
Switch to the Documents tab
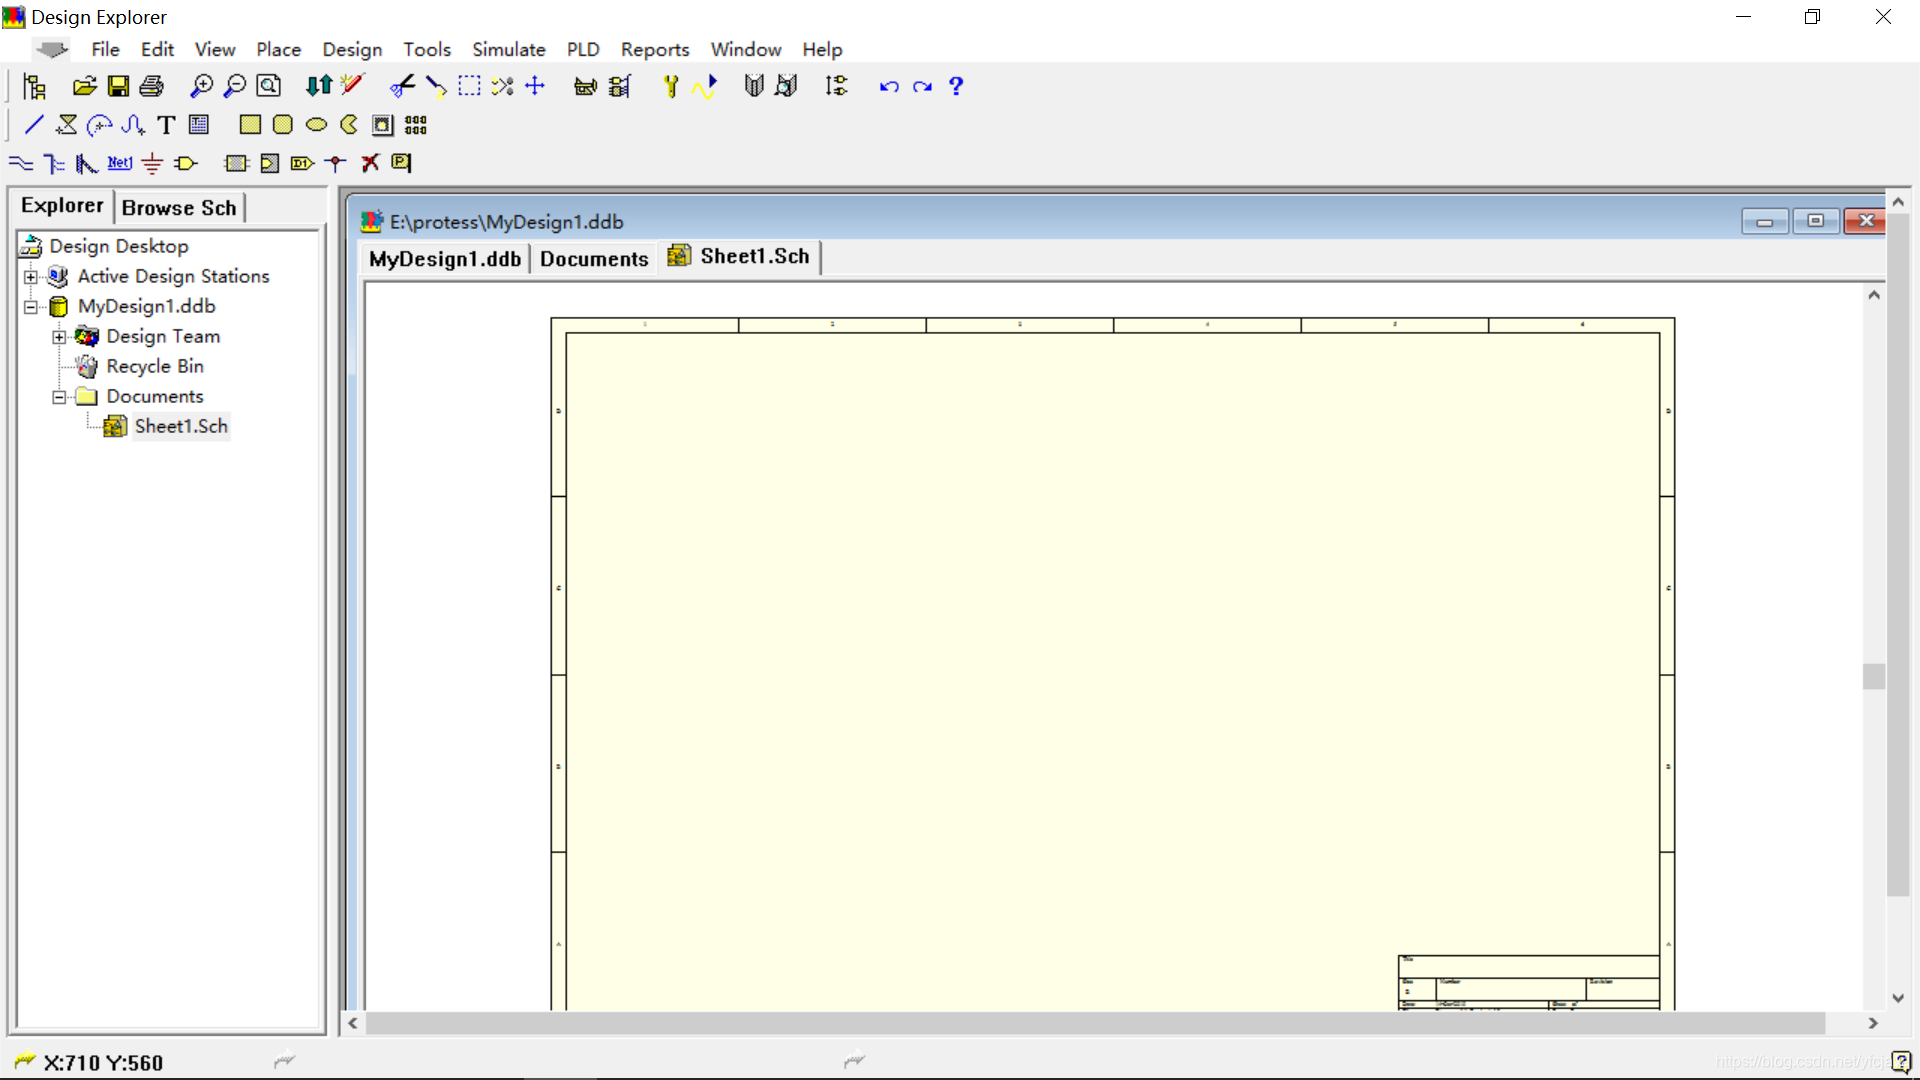coord(594,259)
